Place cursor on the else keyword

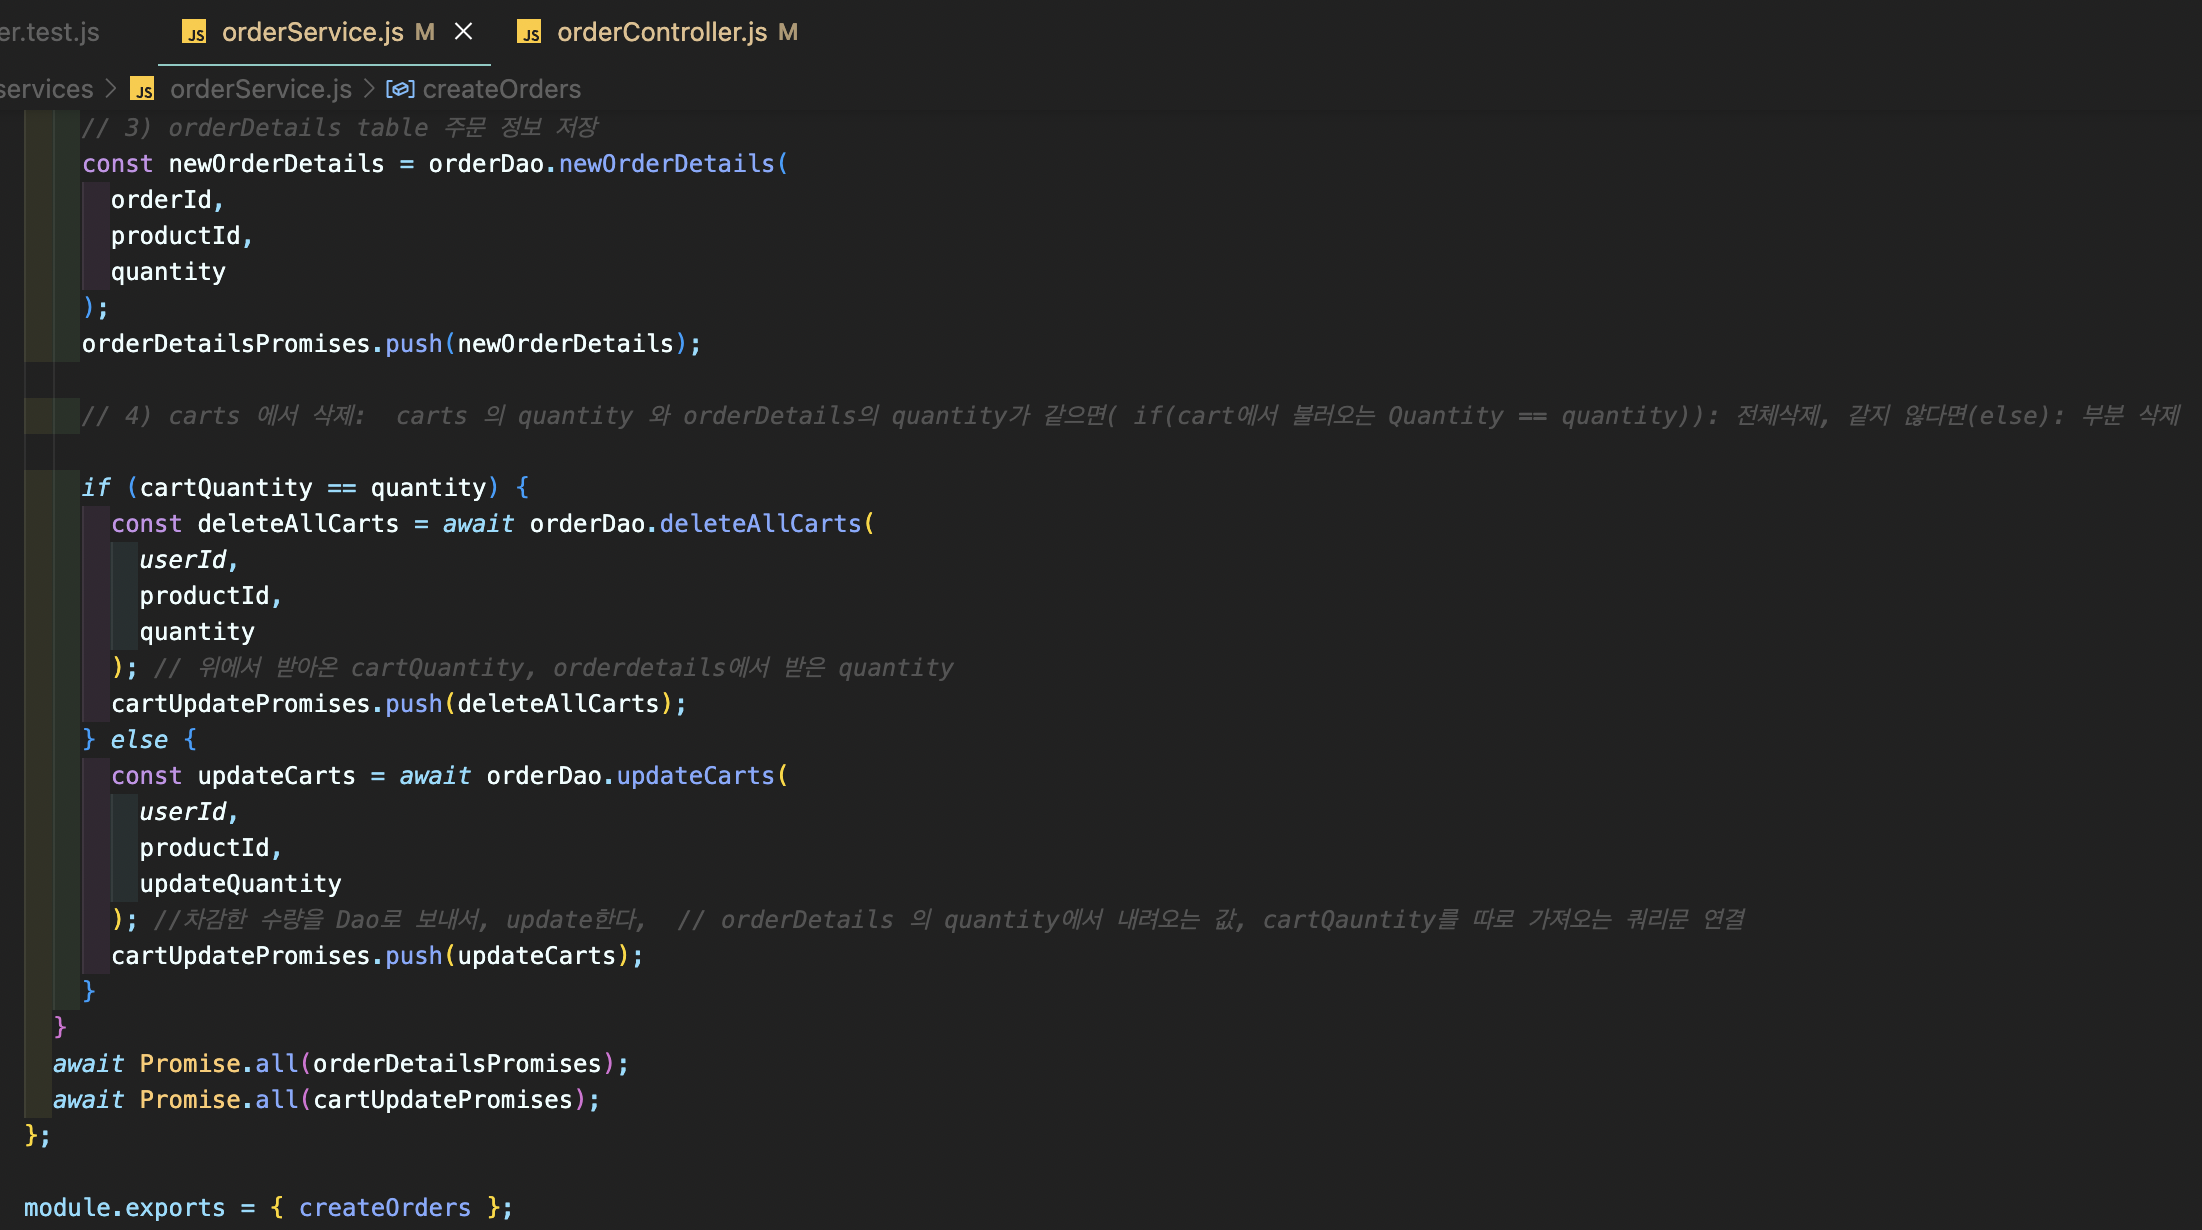coord(139,739)
